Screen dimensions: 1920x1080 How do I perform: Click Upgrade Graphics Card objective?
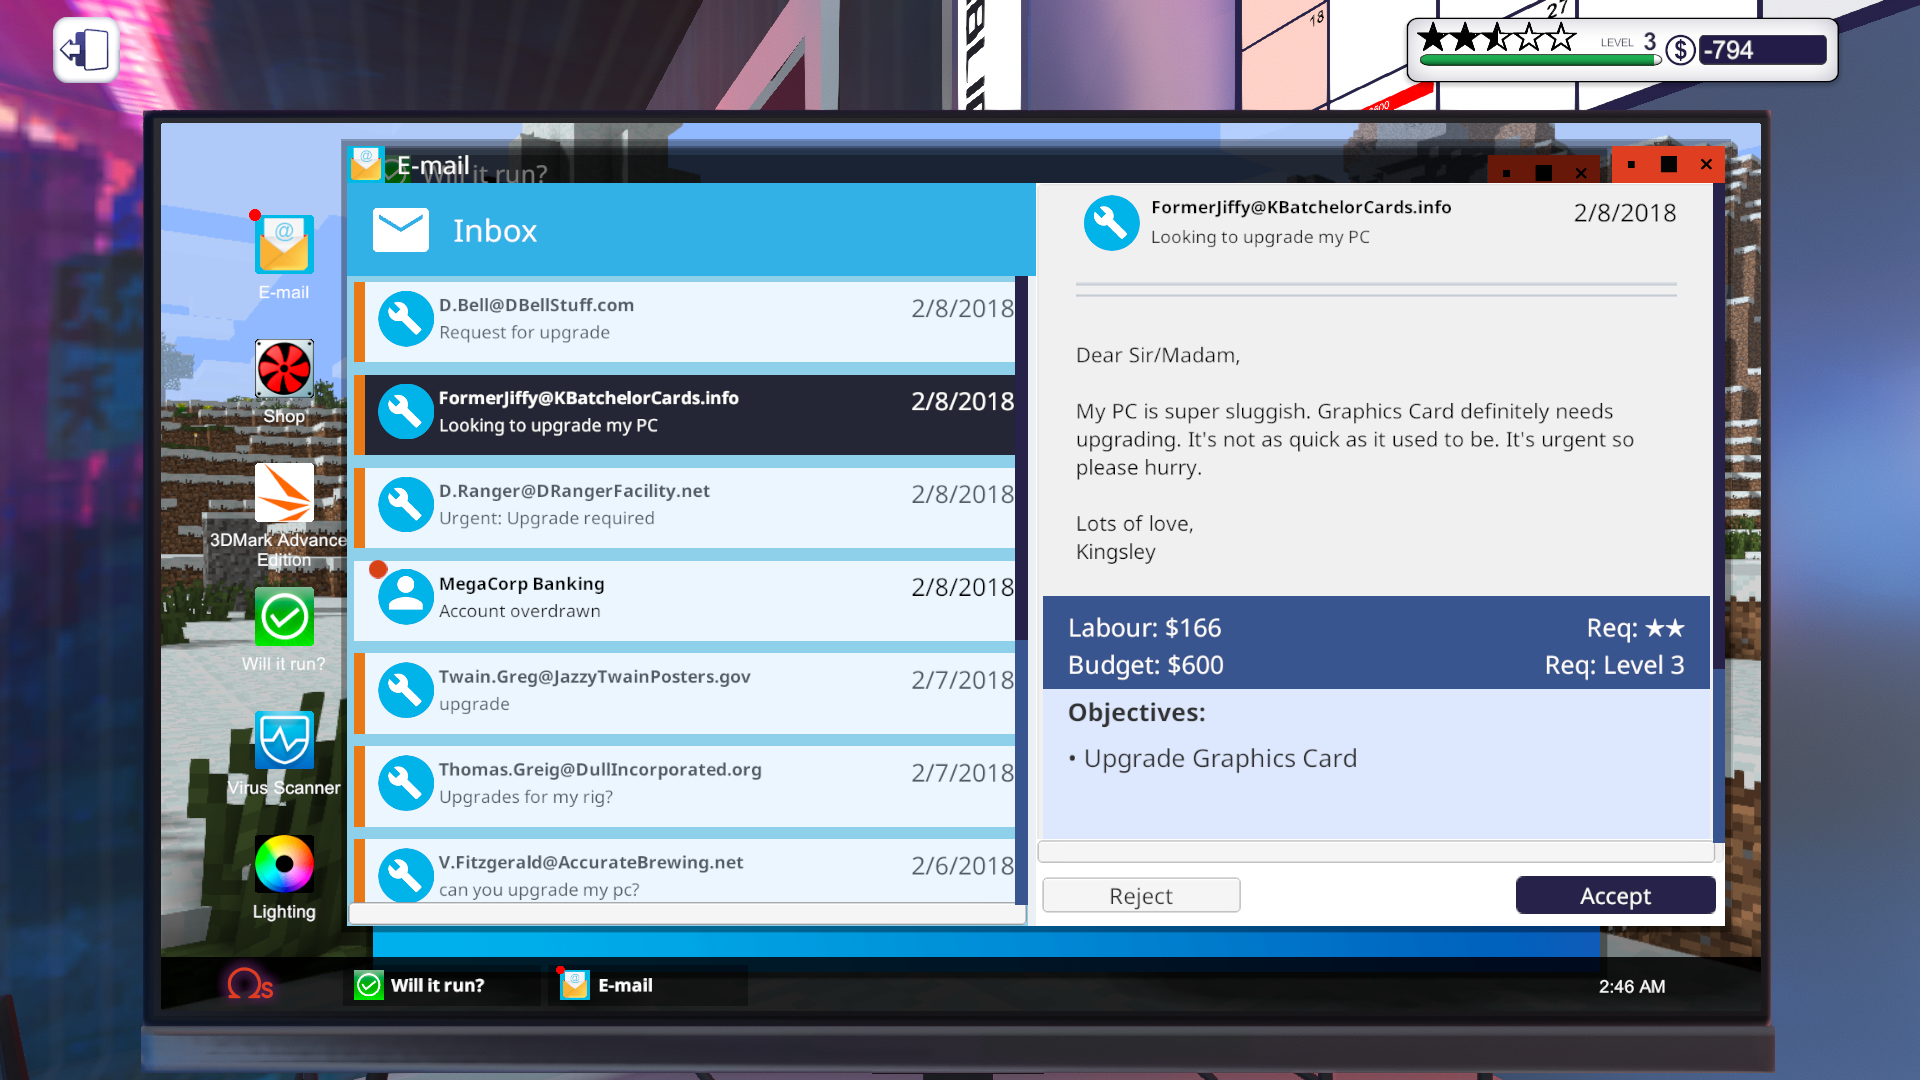[x=1220, y=758]
